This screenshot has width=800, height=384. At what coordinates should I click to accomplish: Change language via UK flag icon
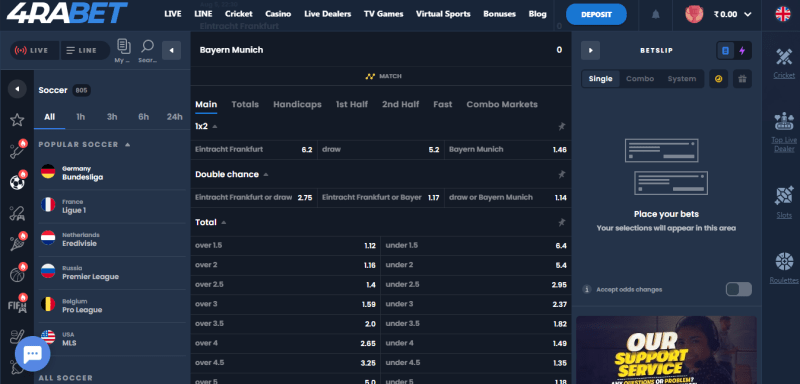click(x=783, y=14)
